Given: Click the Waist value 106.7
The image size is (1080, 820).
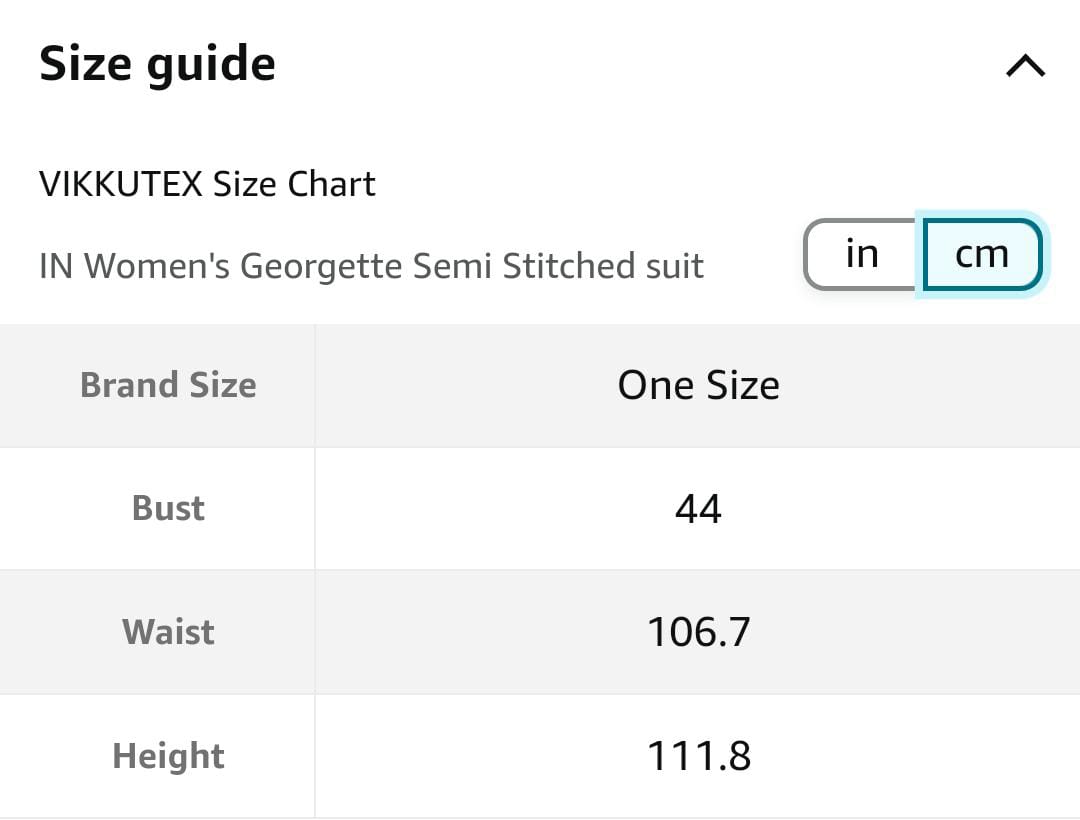Looking at the screenshot, I should 698,632.
